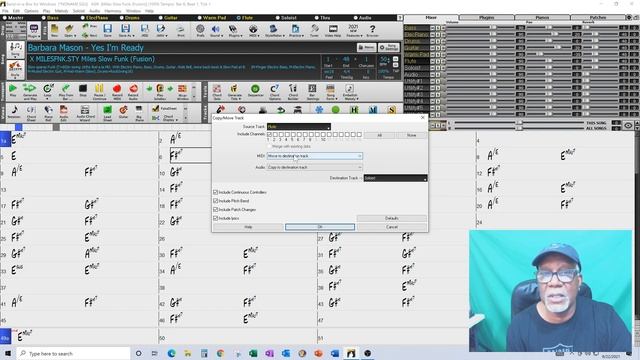The height and width of the screenshot is (360, 640).
Task: Select the Bass track radio button
Action: [x=44, y=18]
